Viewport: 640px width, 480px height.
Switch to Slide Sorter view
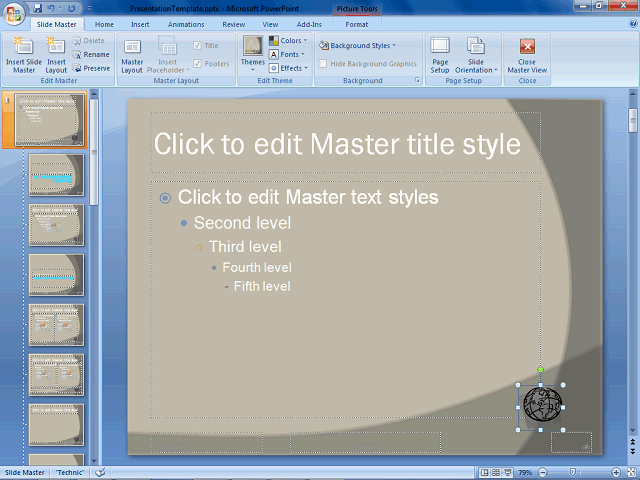(496, 473)
